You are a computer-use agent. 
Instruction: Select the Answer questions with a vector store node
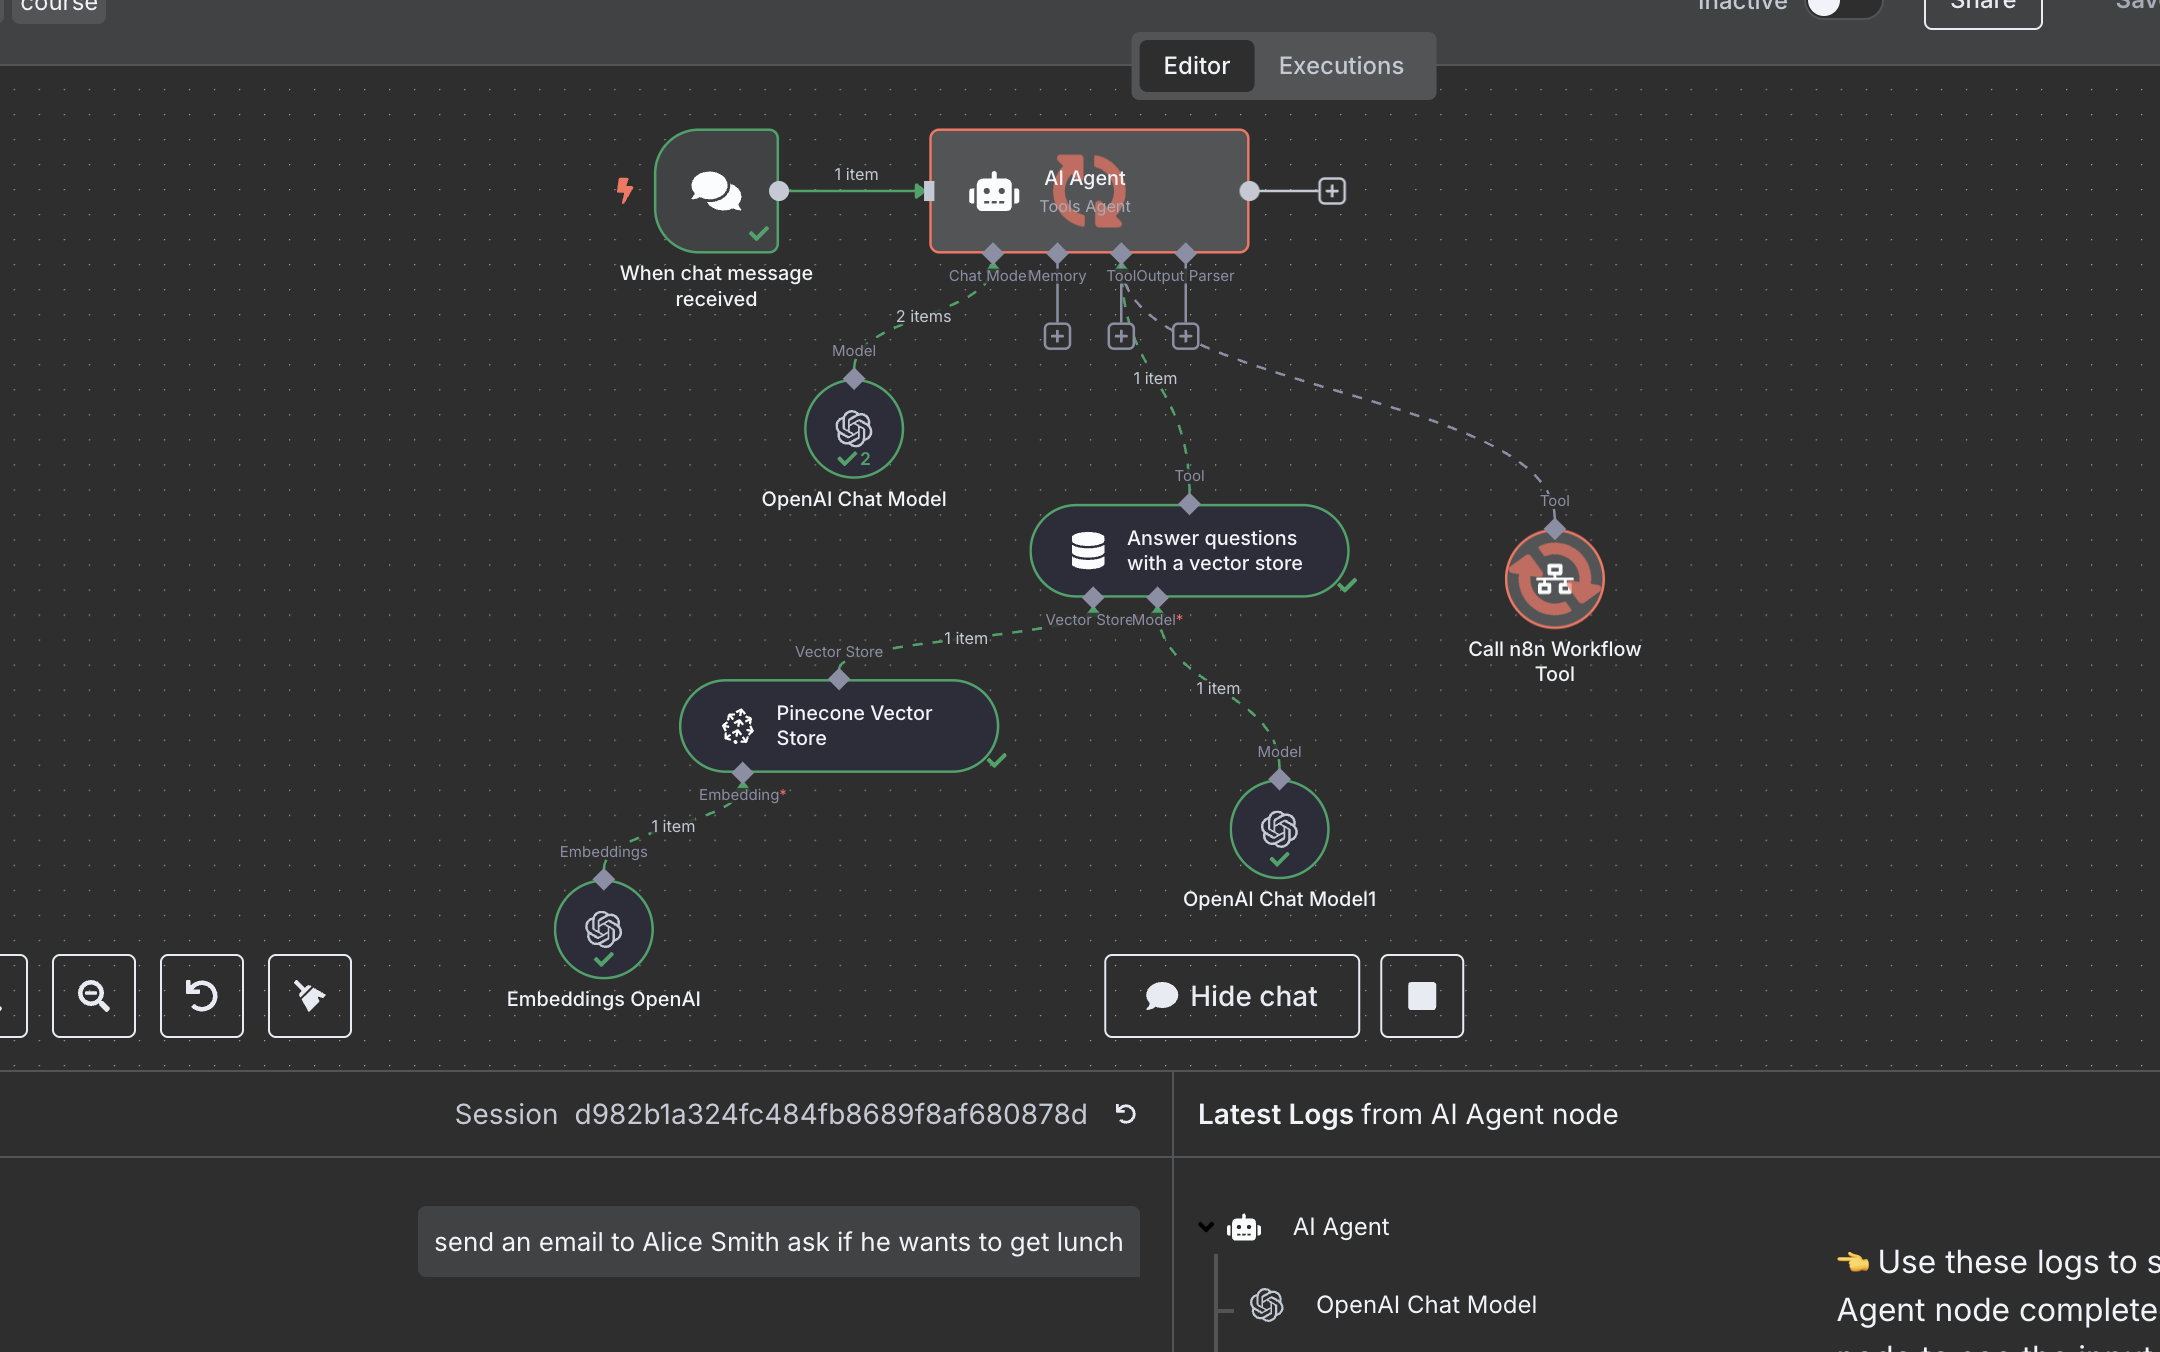pos(1188,550)
